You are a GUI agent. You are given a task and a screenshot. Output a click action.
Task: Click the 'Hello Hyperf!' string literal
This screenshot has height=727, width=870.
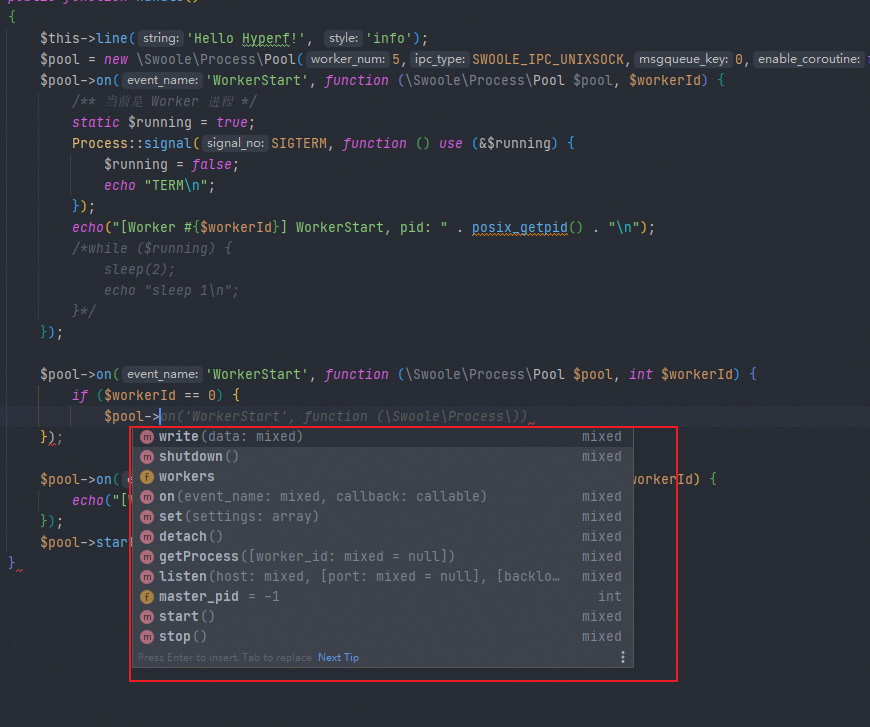click(x=246, y=38)
